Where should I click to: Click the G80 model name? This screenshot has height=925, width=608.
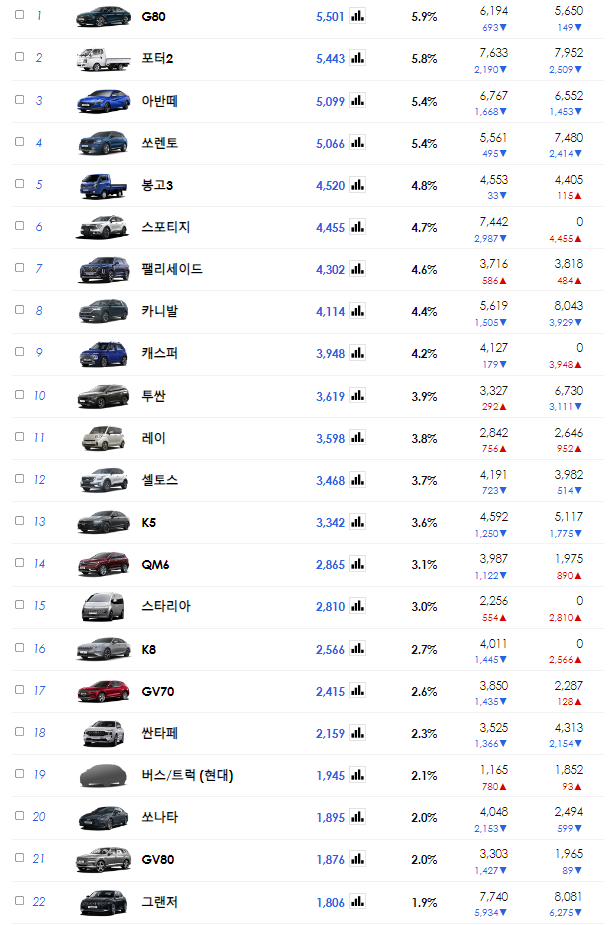[x=153, y=17]
